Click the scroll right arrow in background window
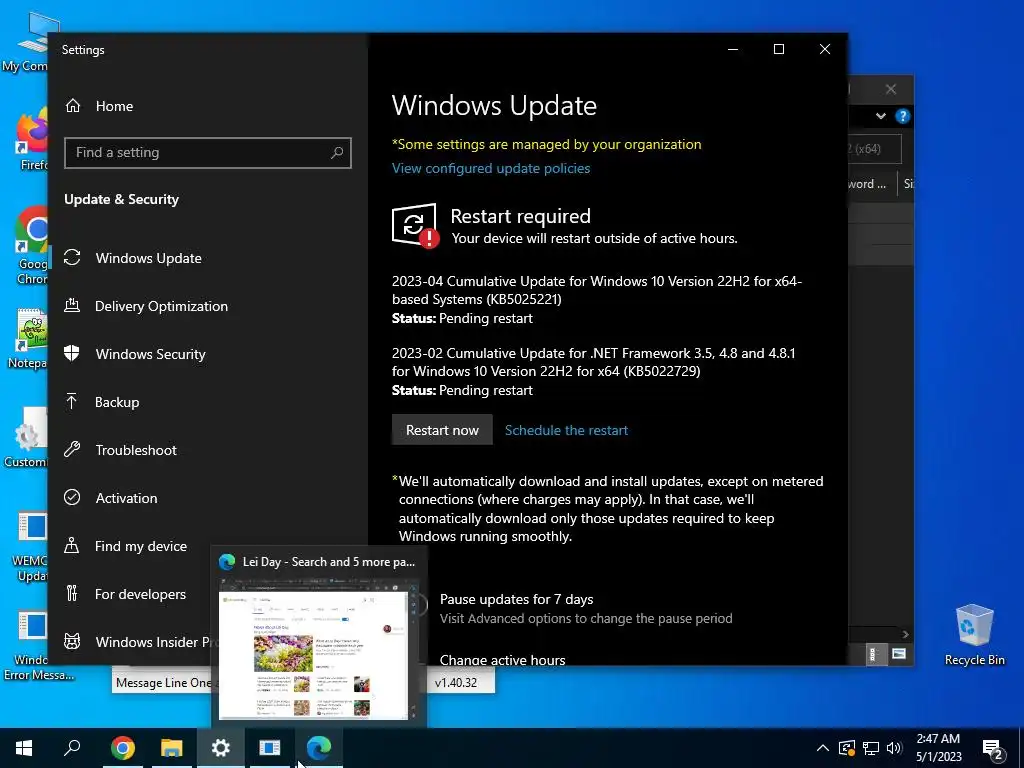The width and height of the screenshot is (1024, 768). coord(905,634)
